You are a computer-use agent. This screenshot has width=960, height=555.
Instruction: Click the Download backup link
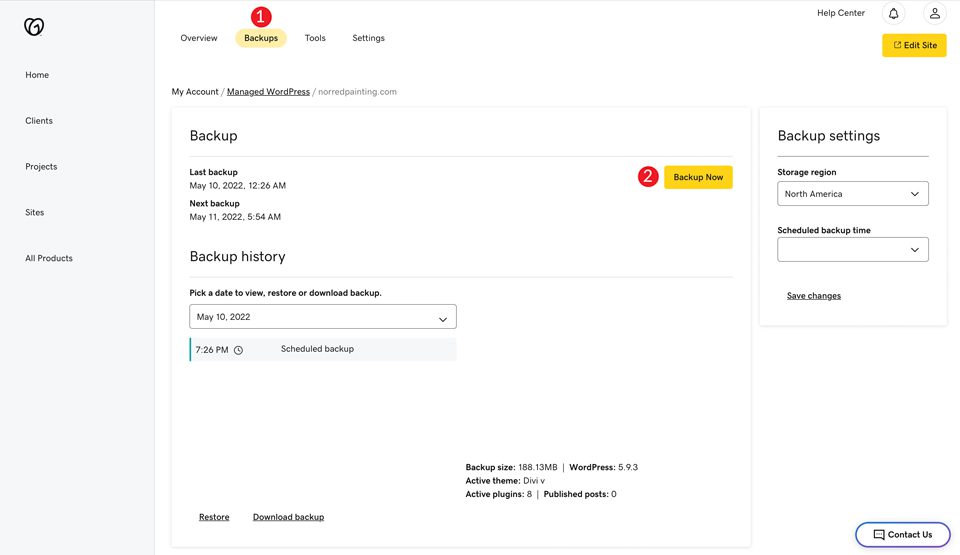(288, 517)
